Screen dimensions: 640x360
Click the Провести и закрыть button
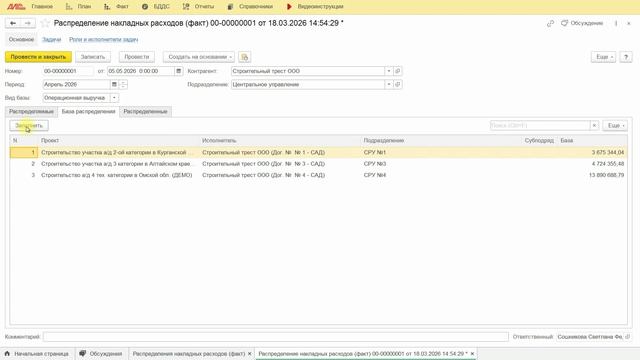pos(38,57)
